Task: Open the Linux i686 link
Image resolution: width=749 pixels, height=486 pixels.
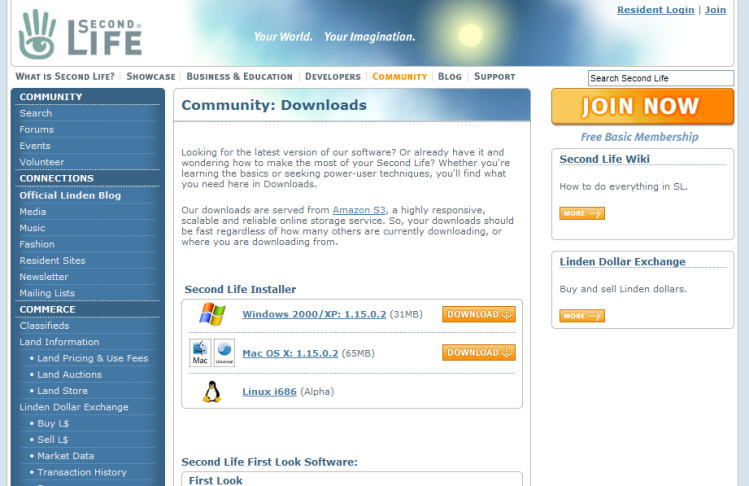Action: pyautogui.click(x=269, y=391)
